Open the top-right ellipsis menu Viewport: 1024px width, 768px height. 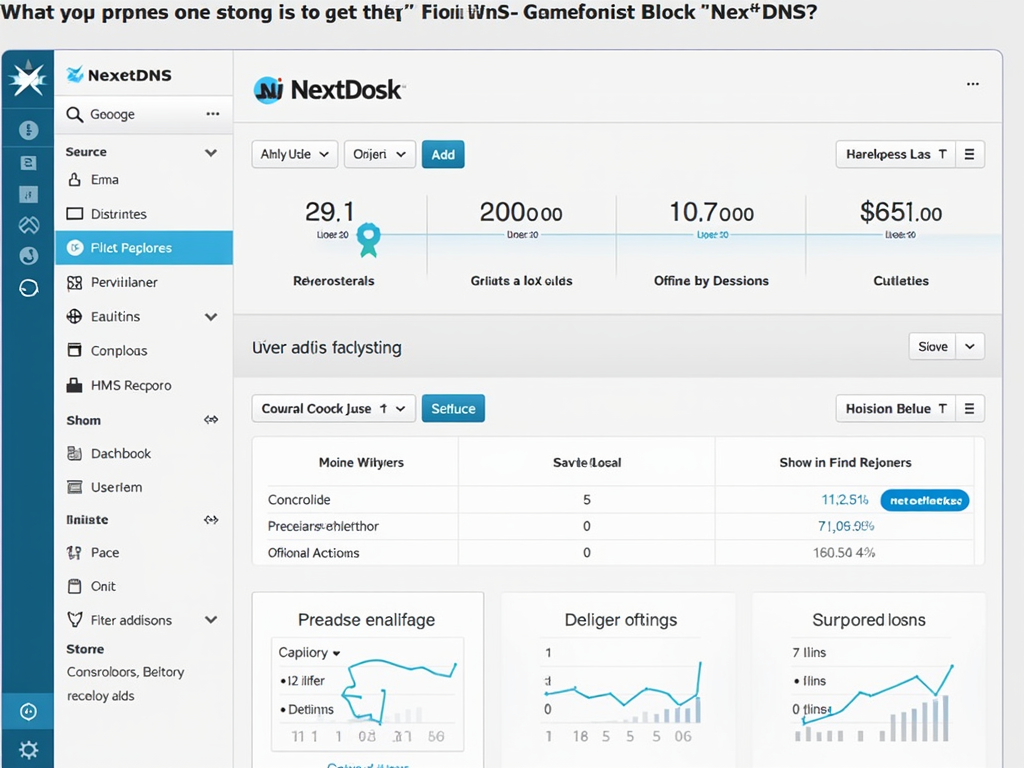(x=972, y=84)
